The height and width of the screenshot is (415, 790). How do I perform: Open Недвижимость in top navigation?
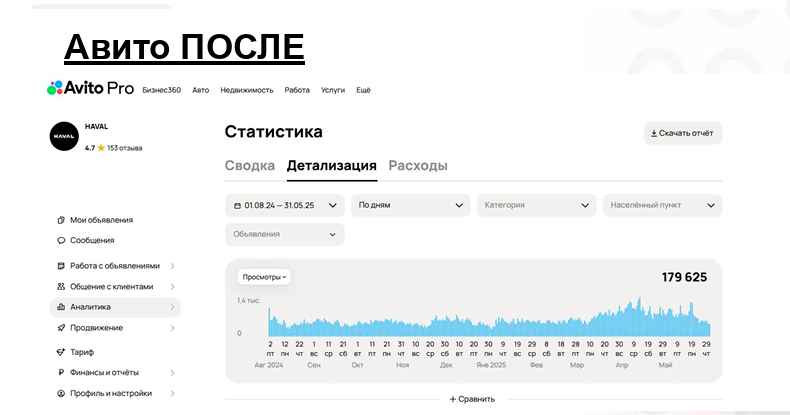pyautogui.click(x=247, y=90)
